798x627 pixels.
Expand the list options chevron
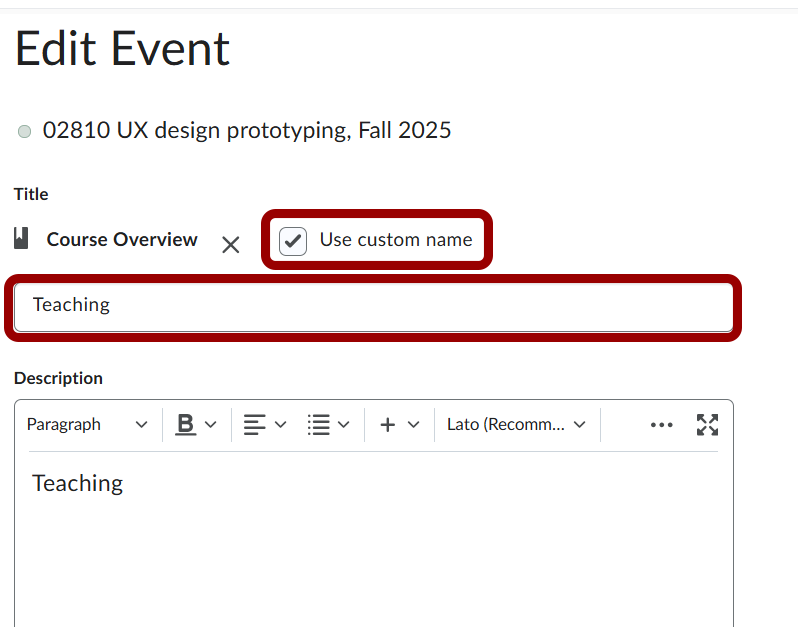344,425
